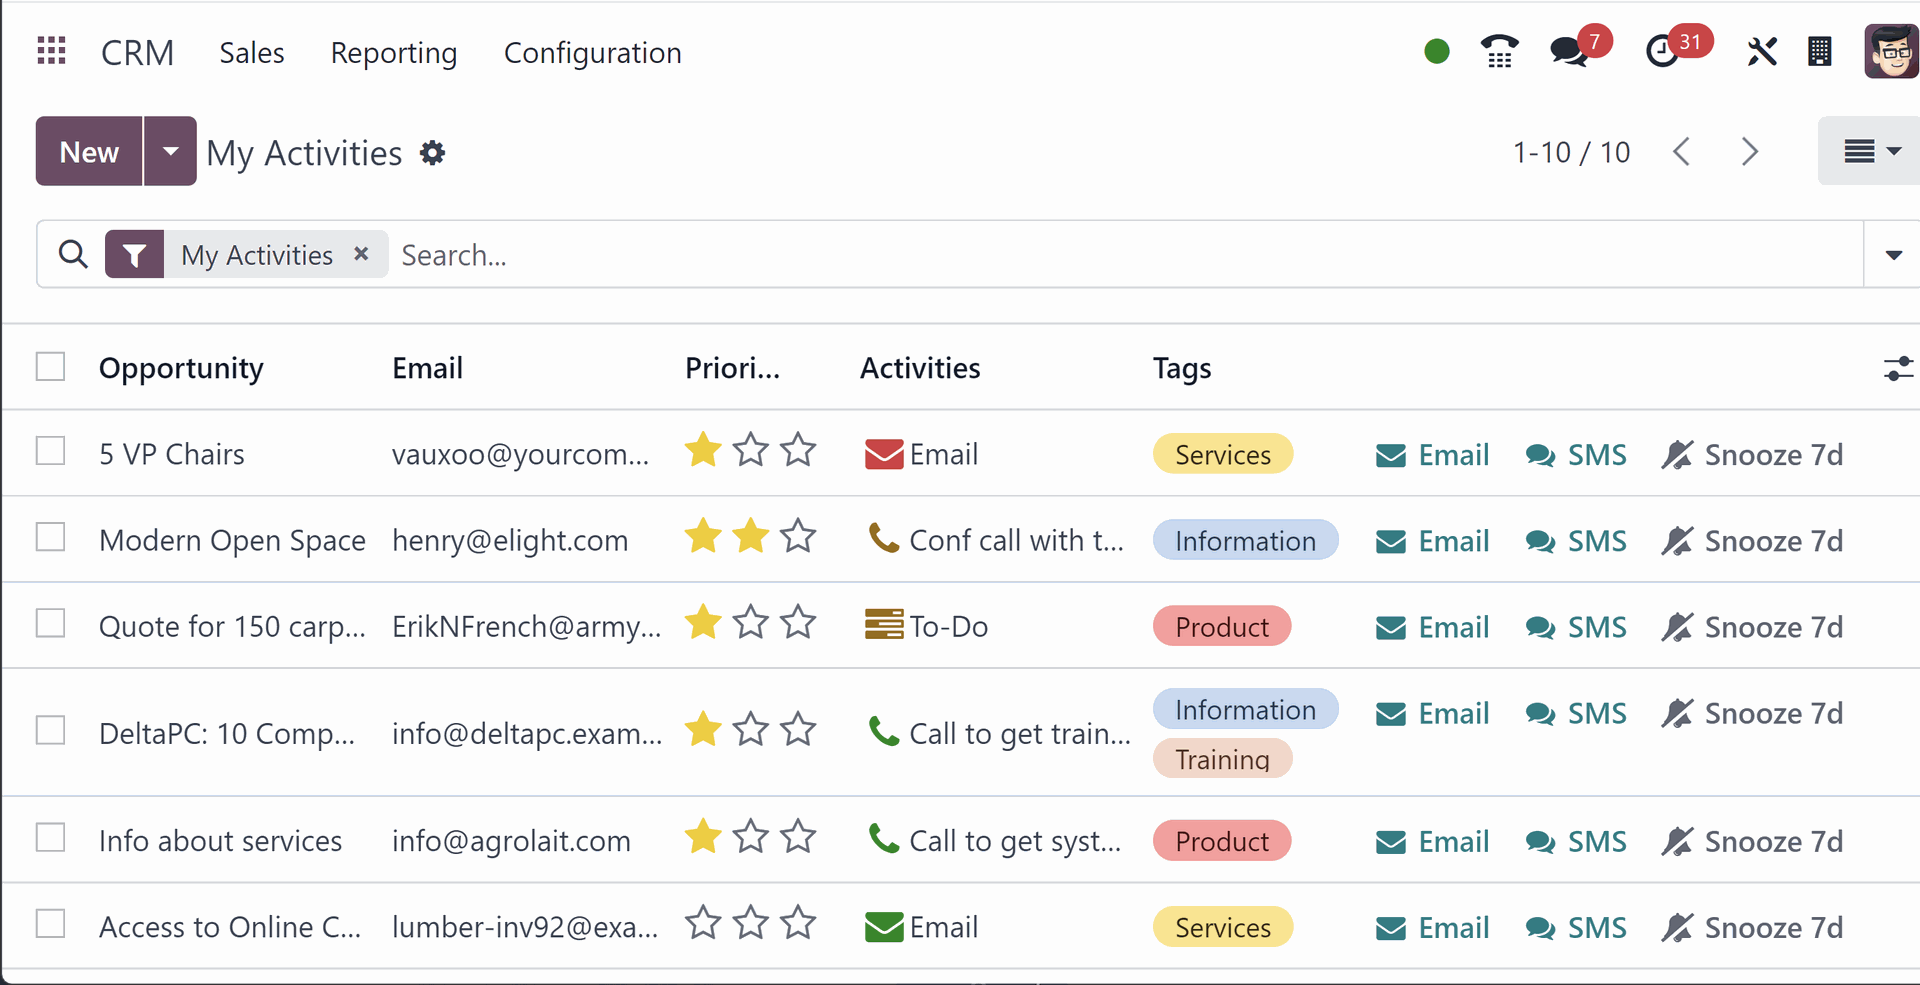Open the Sales menu
The image size is (1920, 985).
coord(252,53)
